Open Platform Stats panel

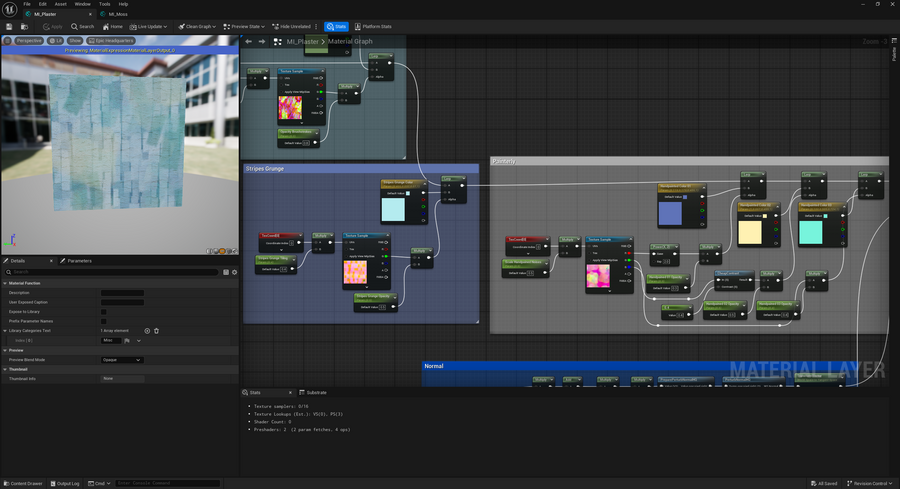pyautogui.click(x=373, y=26)
